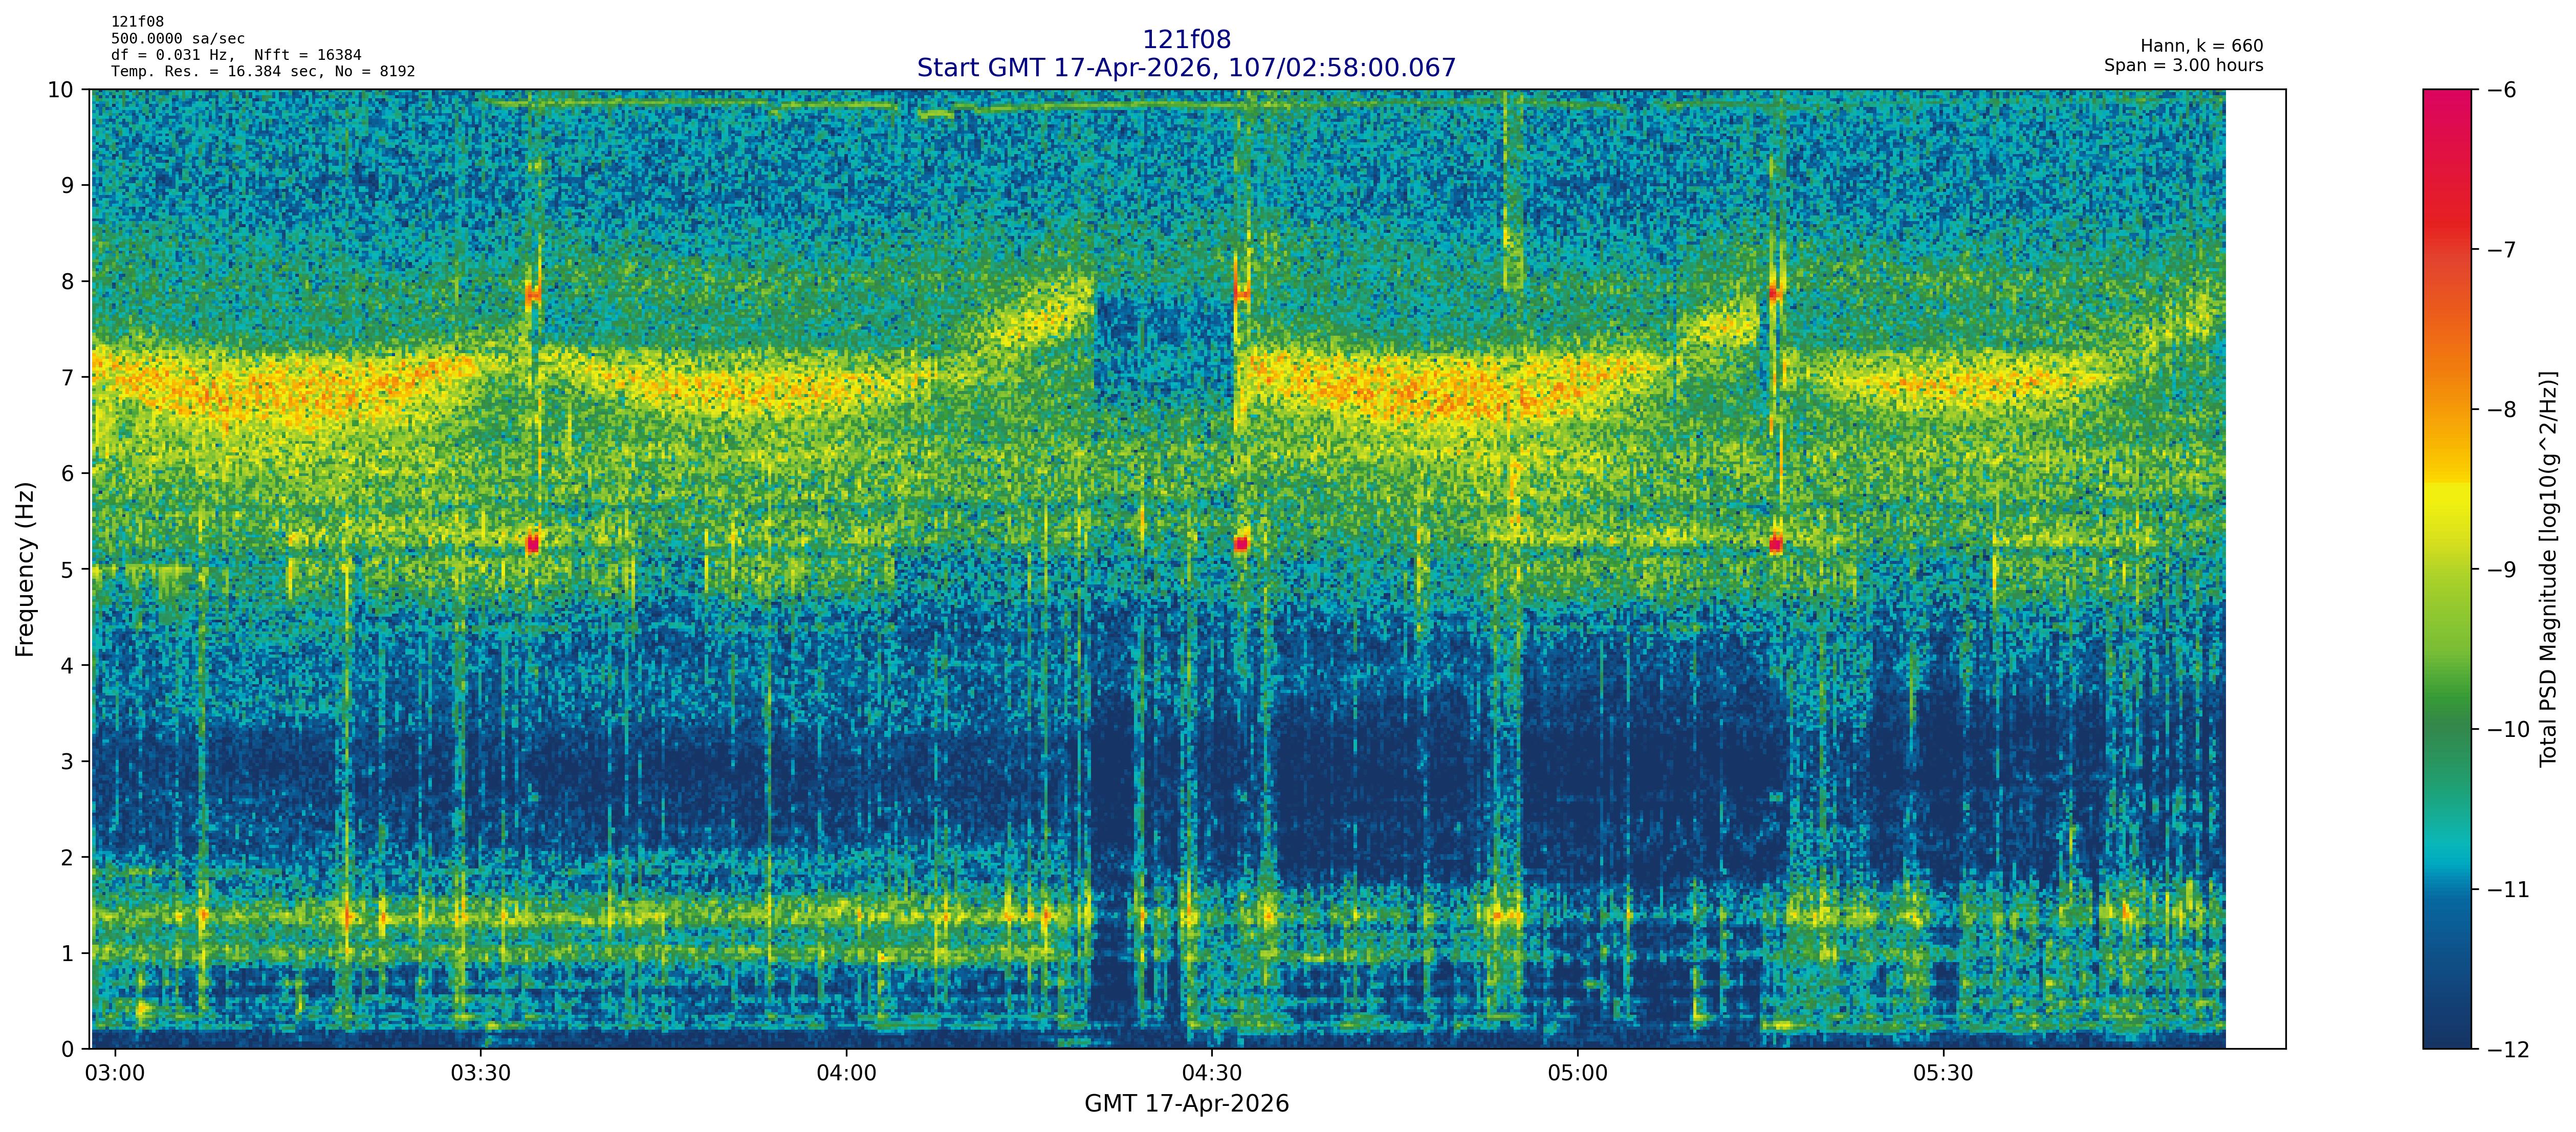2576x1132 pixels.
Task: Click the 04:00 time axis tick label
Action: 846,1074
